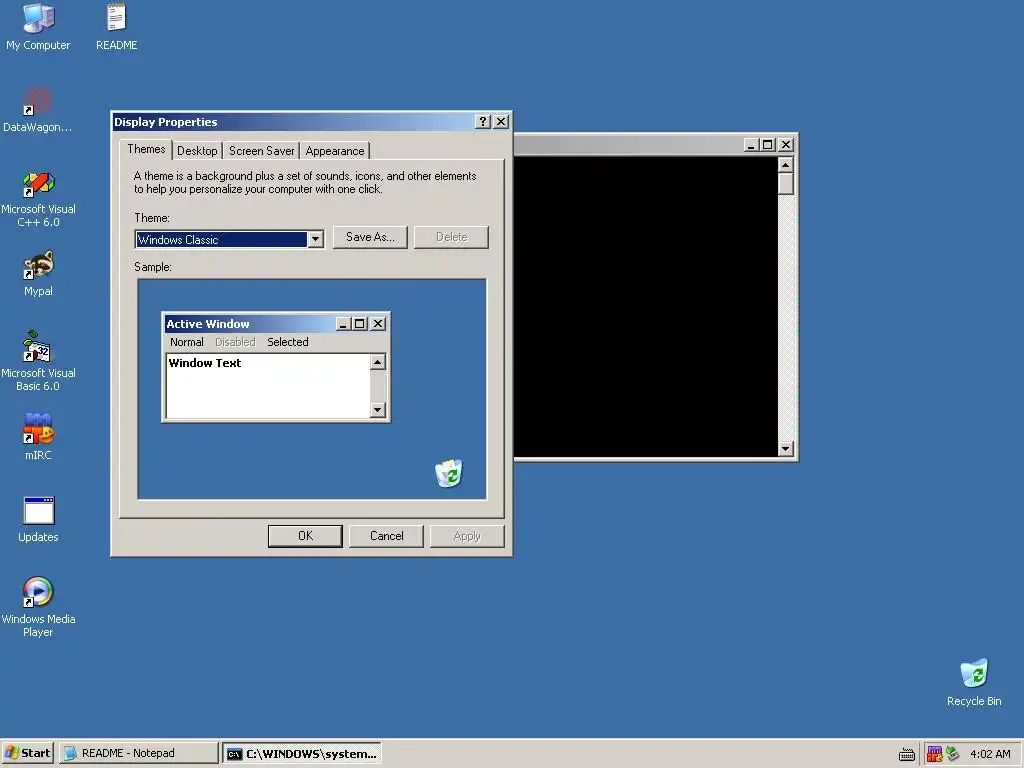Click sample window scrollbar up arrow

click(x=378, y=362)
